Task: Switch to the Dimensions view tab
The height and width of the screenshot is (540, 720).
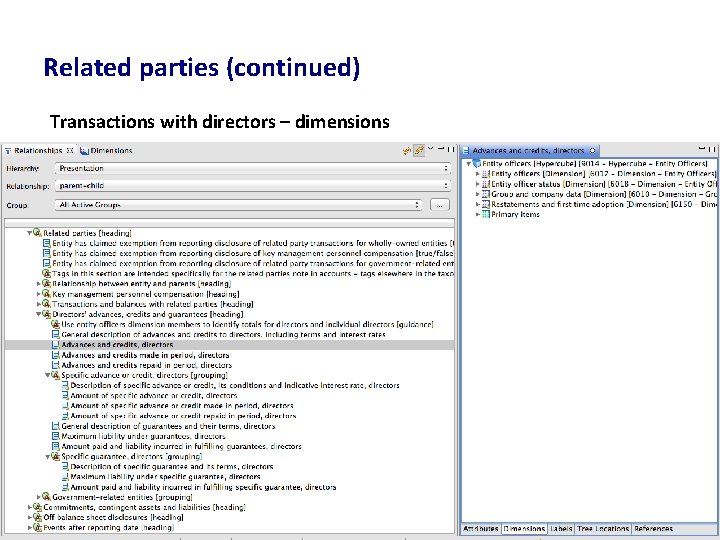Action: click(107, 151)
